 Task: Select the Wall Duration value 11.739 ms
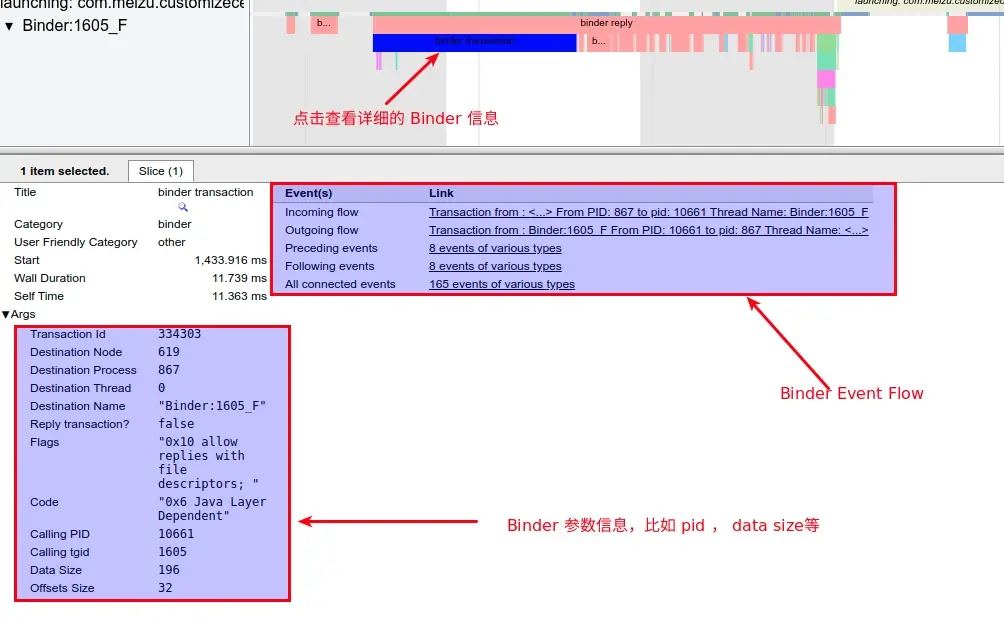pos(239,278)
